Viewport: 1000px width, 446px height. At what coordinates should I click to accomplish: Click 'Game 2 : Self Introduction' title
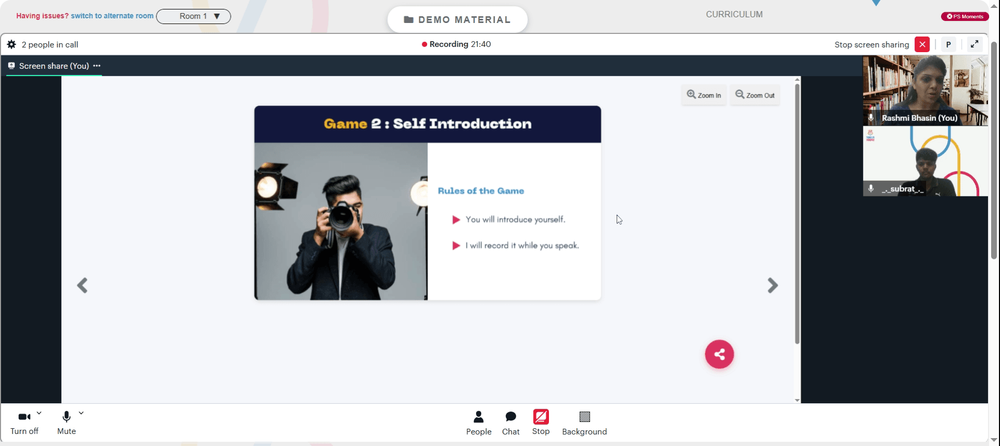tap(427, 124)
